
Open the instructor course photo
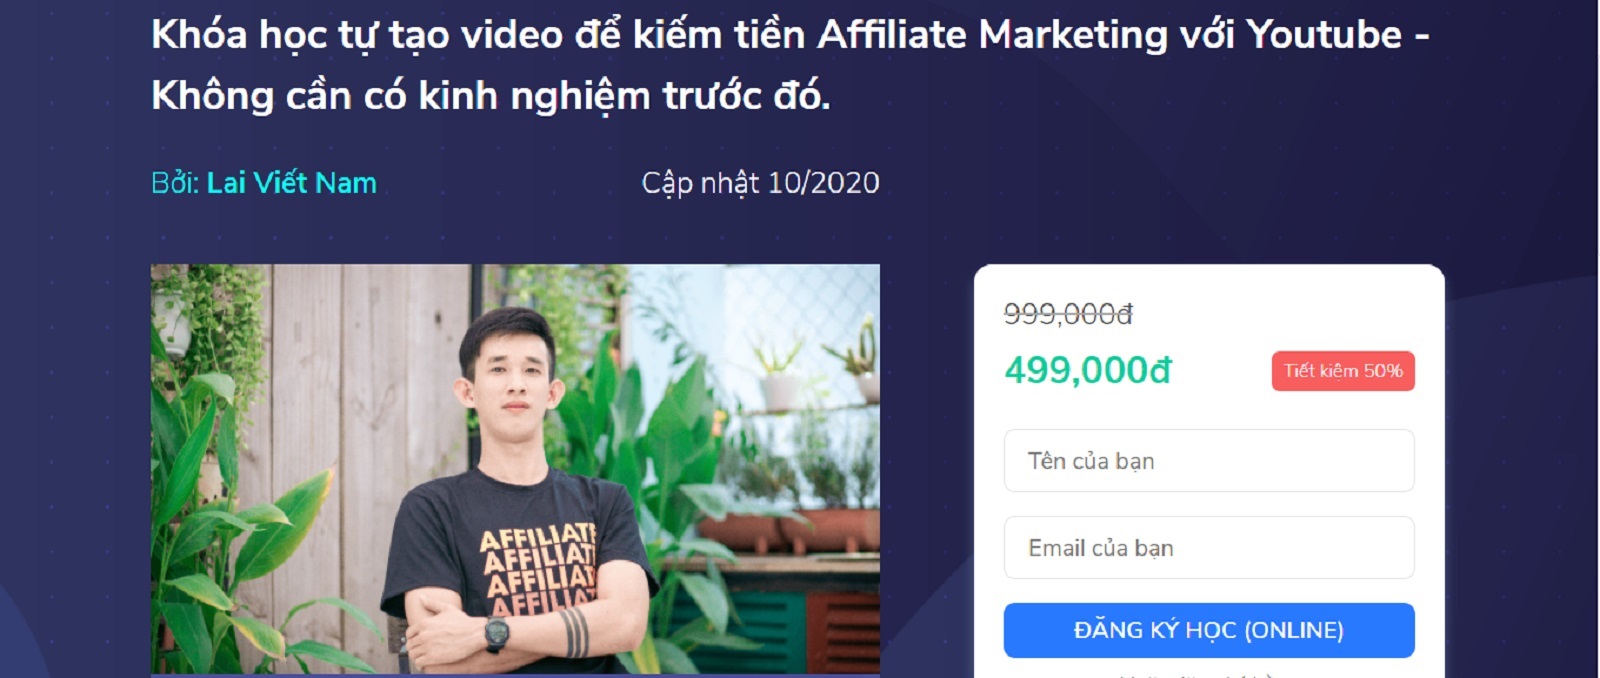point(515,469)
